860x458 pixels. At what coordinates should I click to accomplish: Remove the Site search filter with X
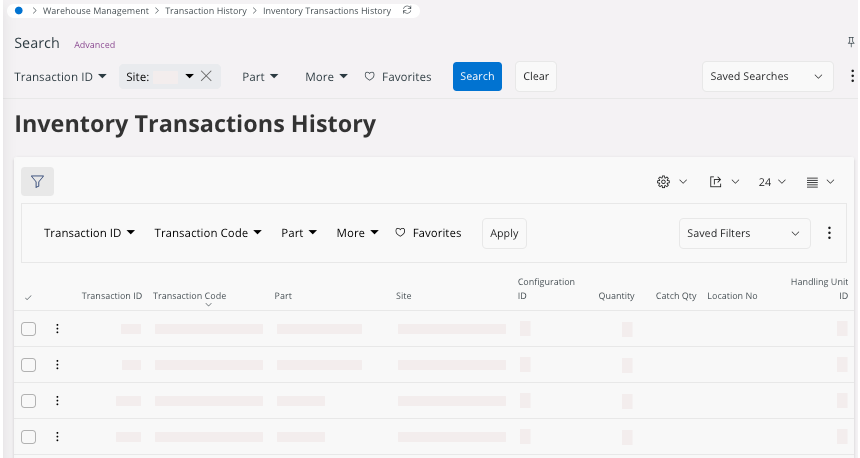pyautogui.click(x=206, y=76)
